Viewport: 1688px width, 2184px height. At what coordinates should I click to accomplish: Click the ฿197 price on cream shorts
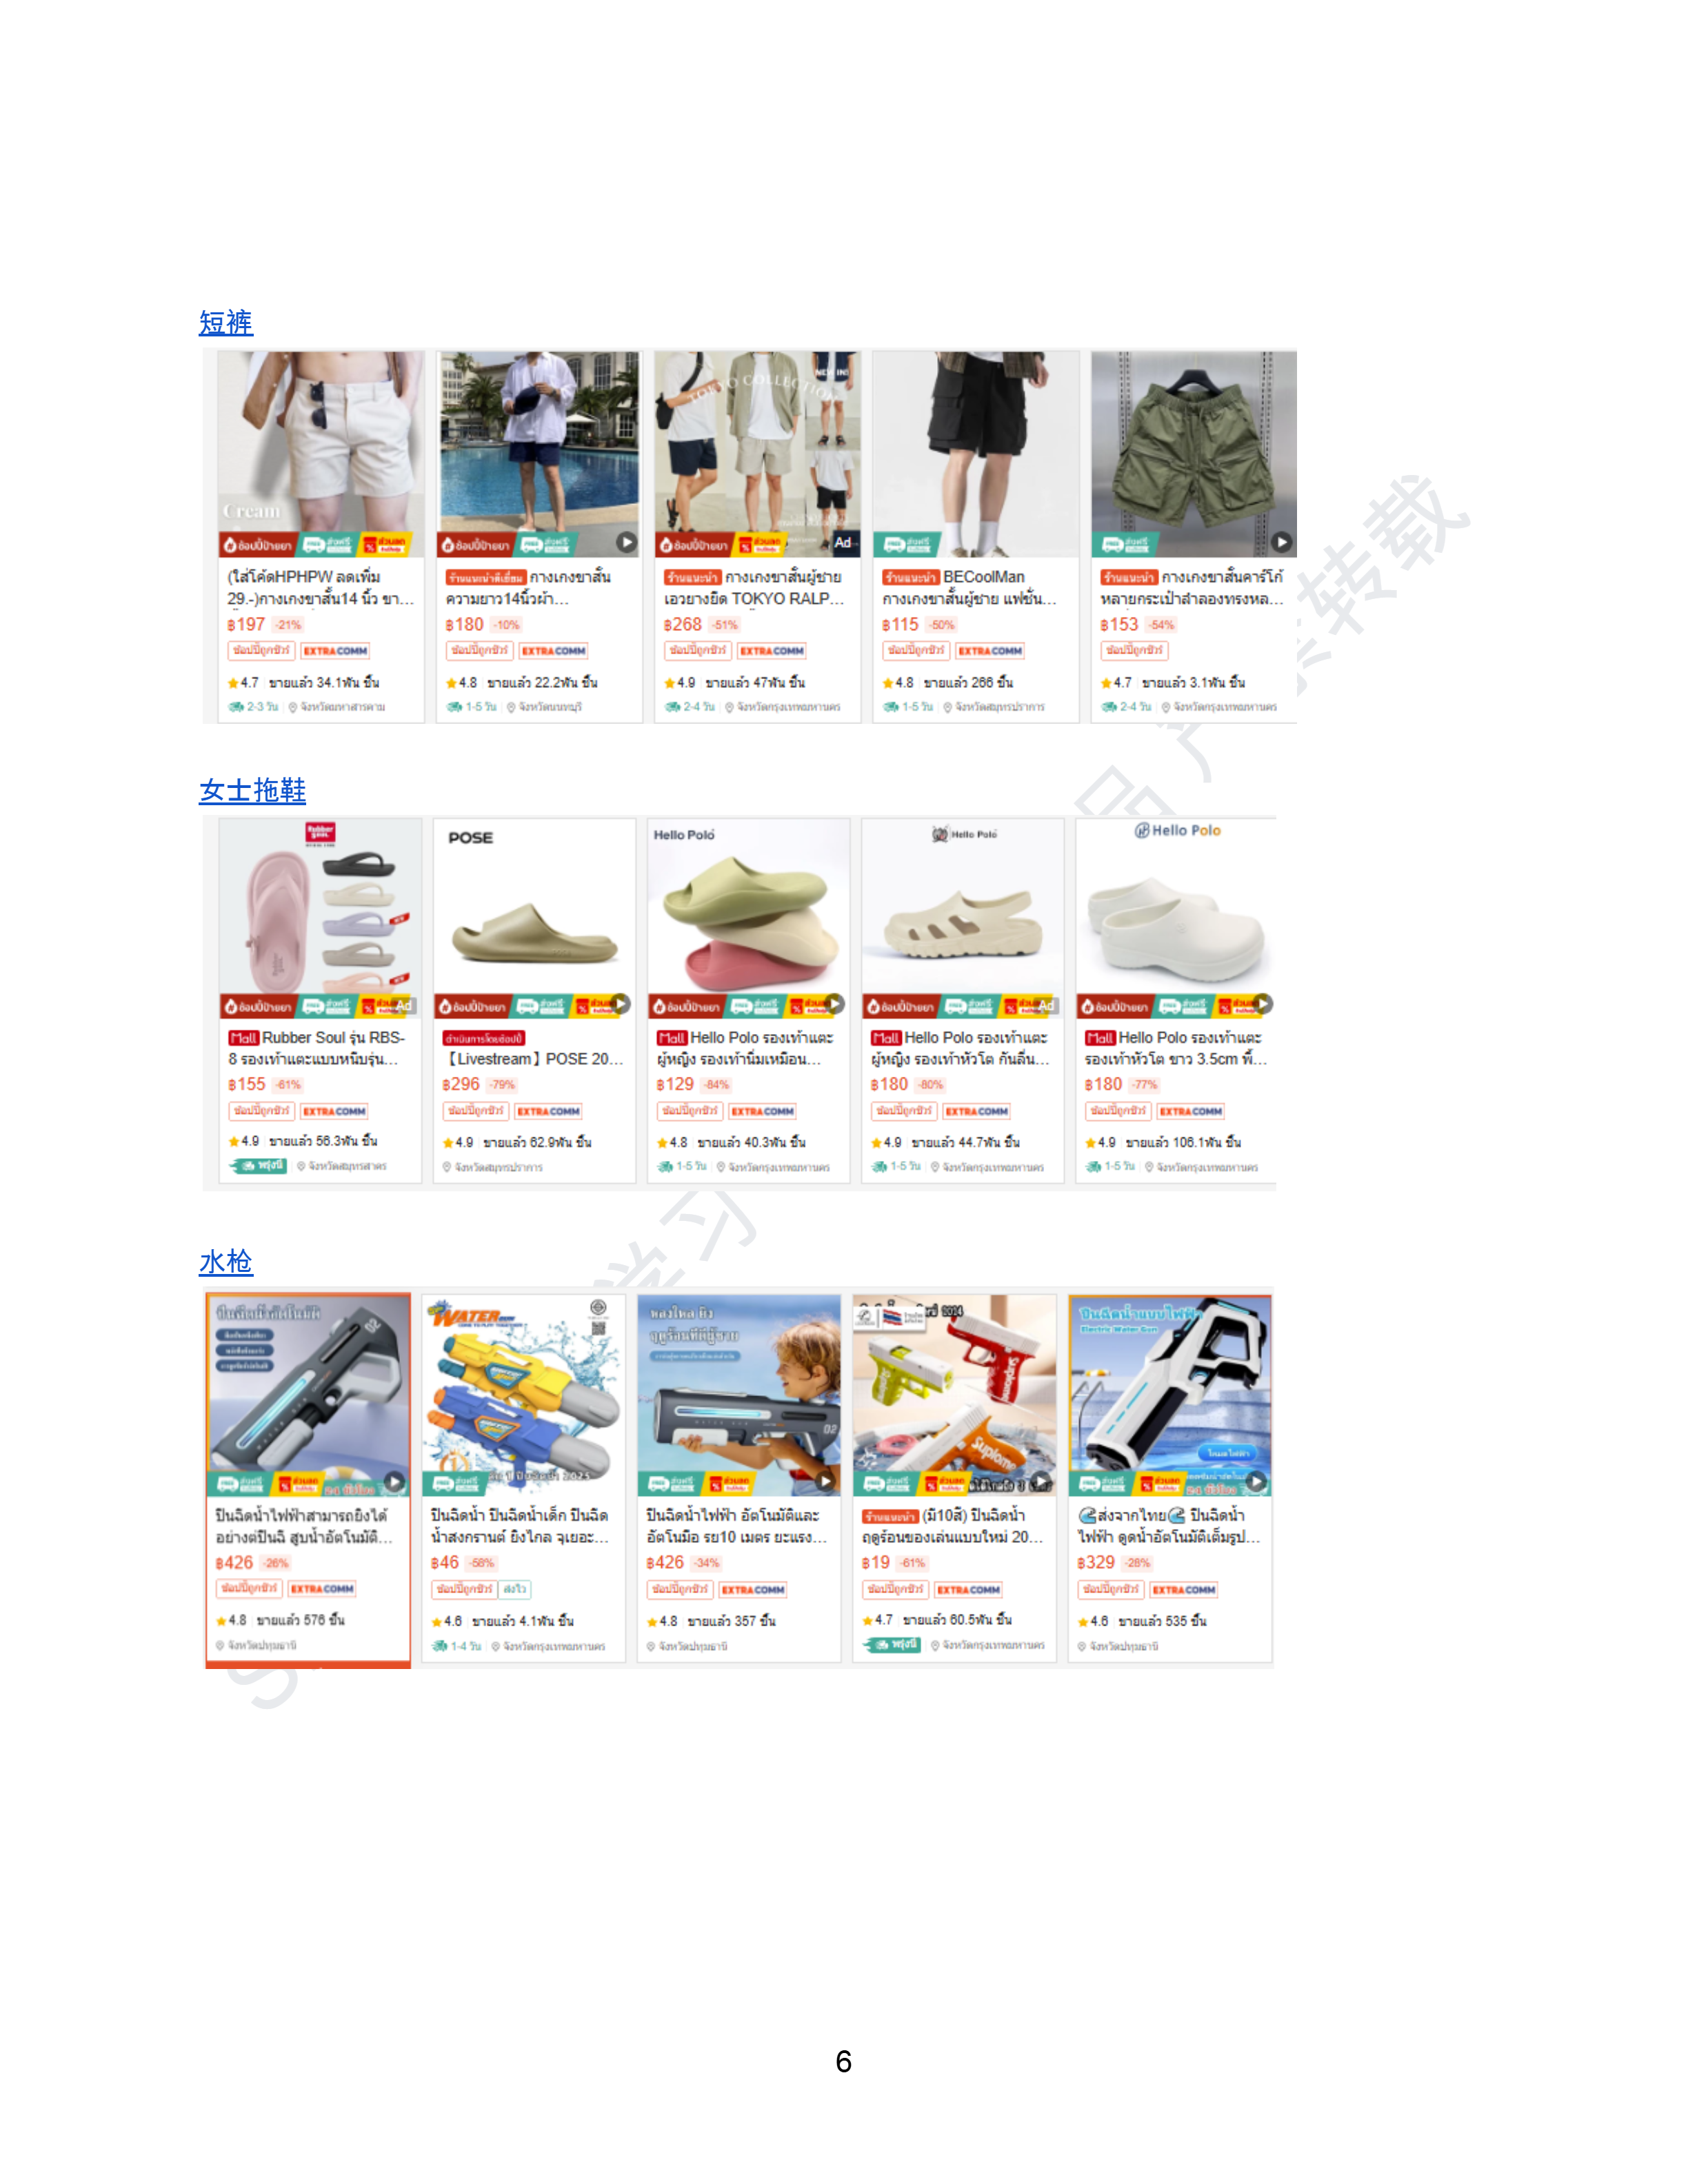pyautogui.click(x=246, y=625)
